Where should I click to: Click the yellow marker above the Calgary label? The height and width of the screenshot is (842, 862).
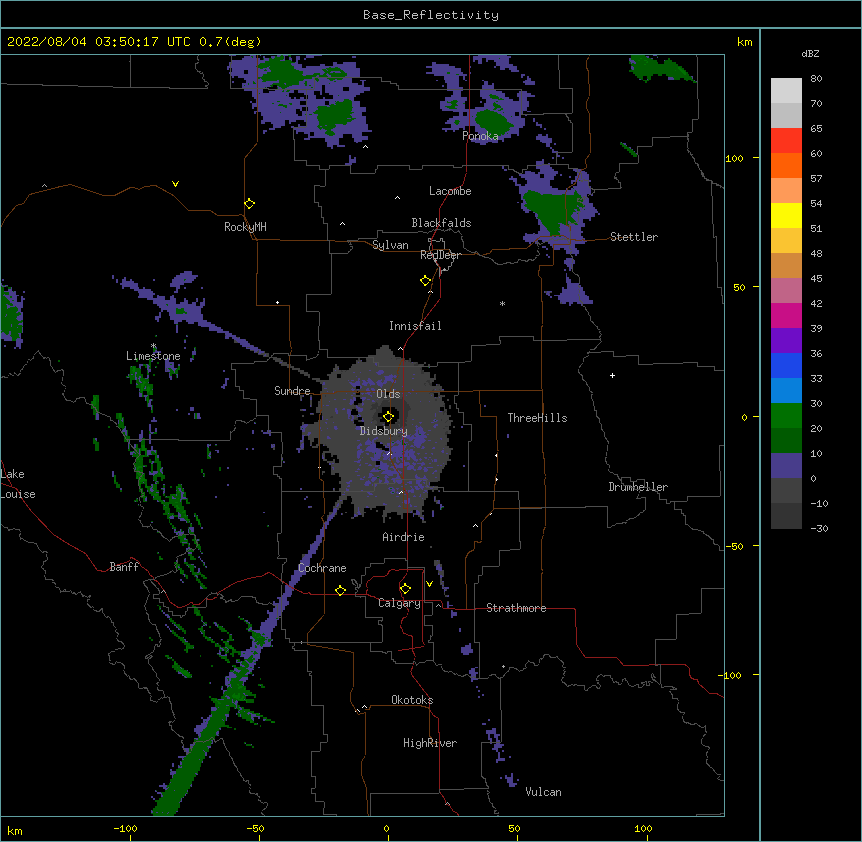[405, 589]
